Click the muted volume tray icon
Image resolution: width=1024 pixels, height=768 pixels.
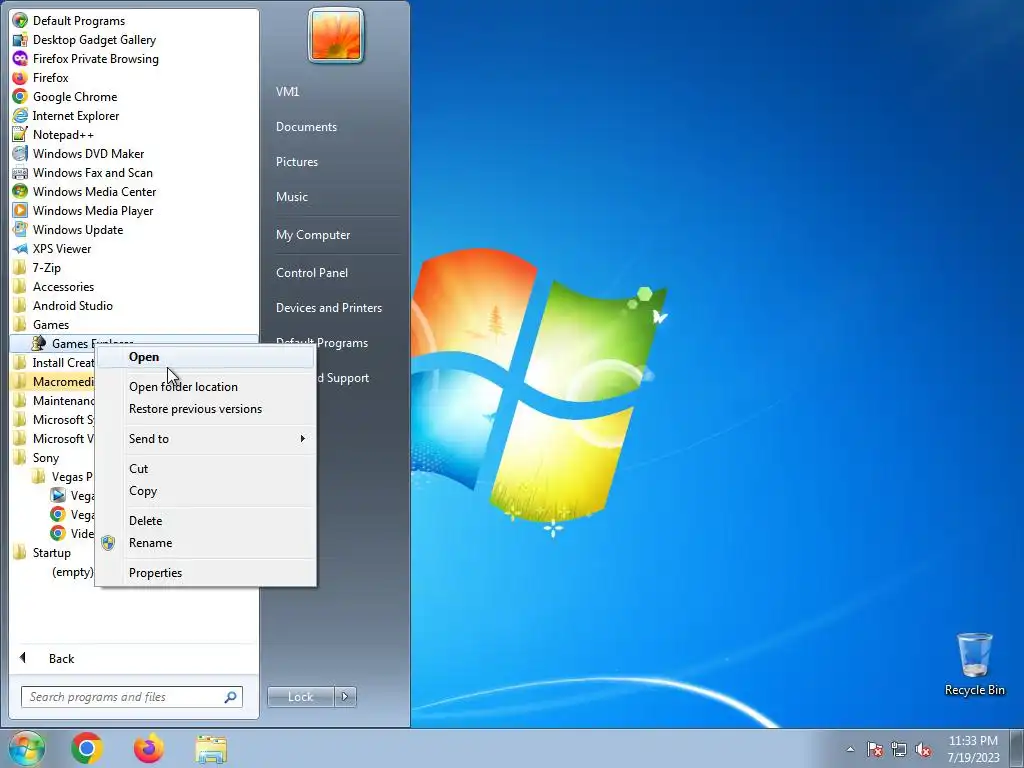(x=923, y=749)
